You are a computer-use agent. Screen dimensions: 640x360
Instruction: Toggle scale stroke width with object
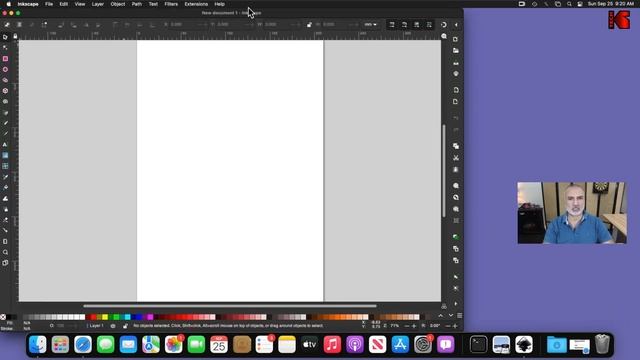391,24
